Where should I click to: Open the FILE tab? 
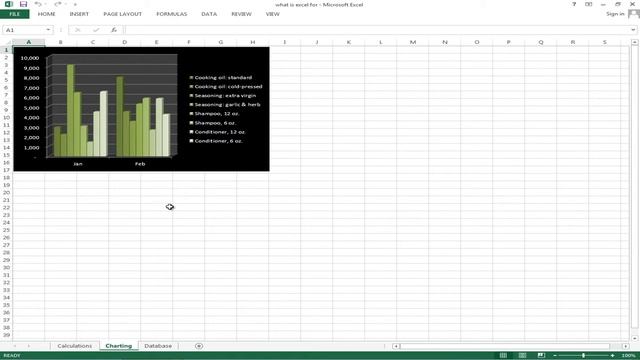click(14, 14)
